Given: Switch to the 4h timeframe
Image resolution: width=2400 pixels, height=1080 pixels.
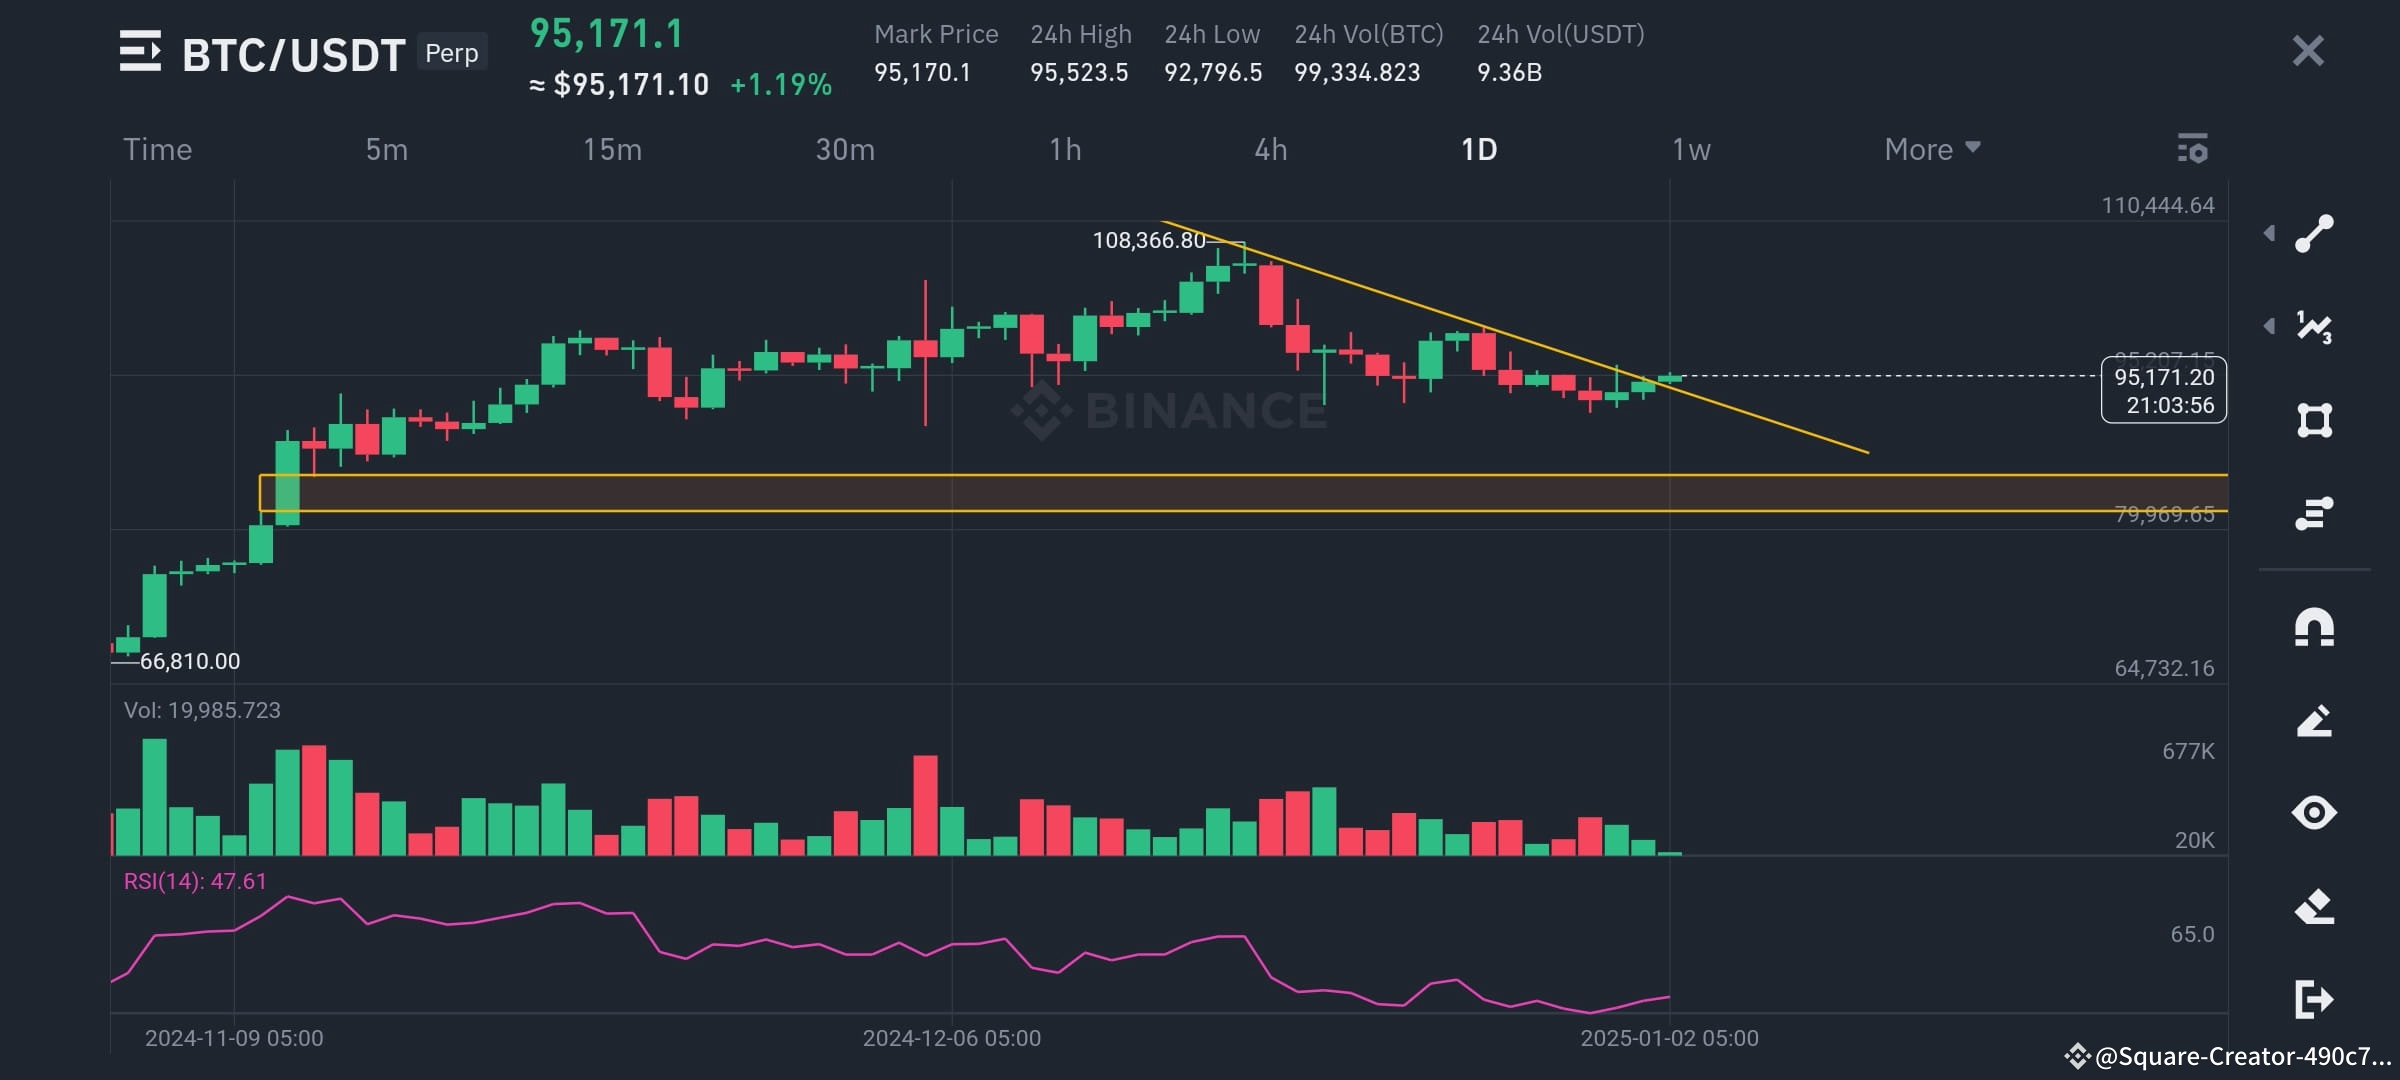Looking at the screenshot, I should (1271, 149).
